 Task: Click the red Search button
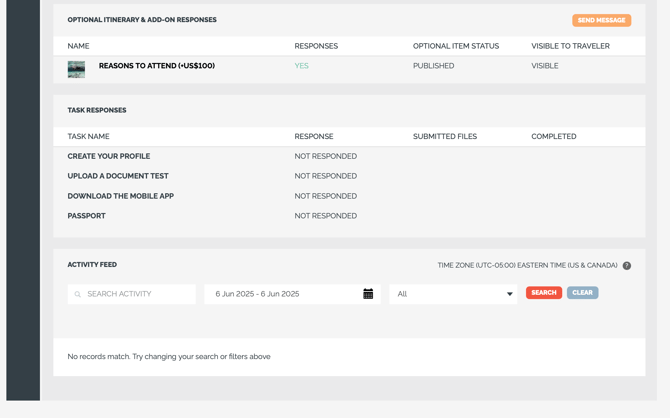point(544,293)
